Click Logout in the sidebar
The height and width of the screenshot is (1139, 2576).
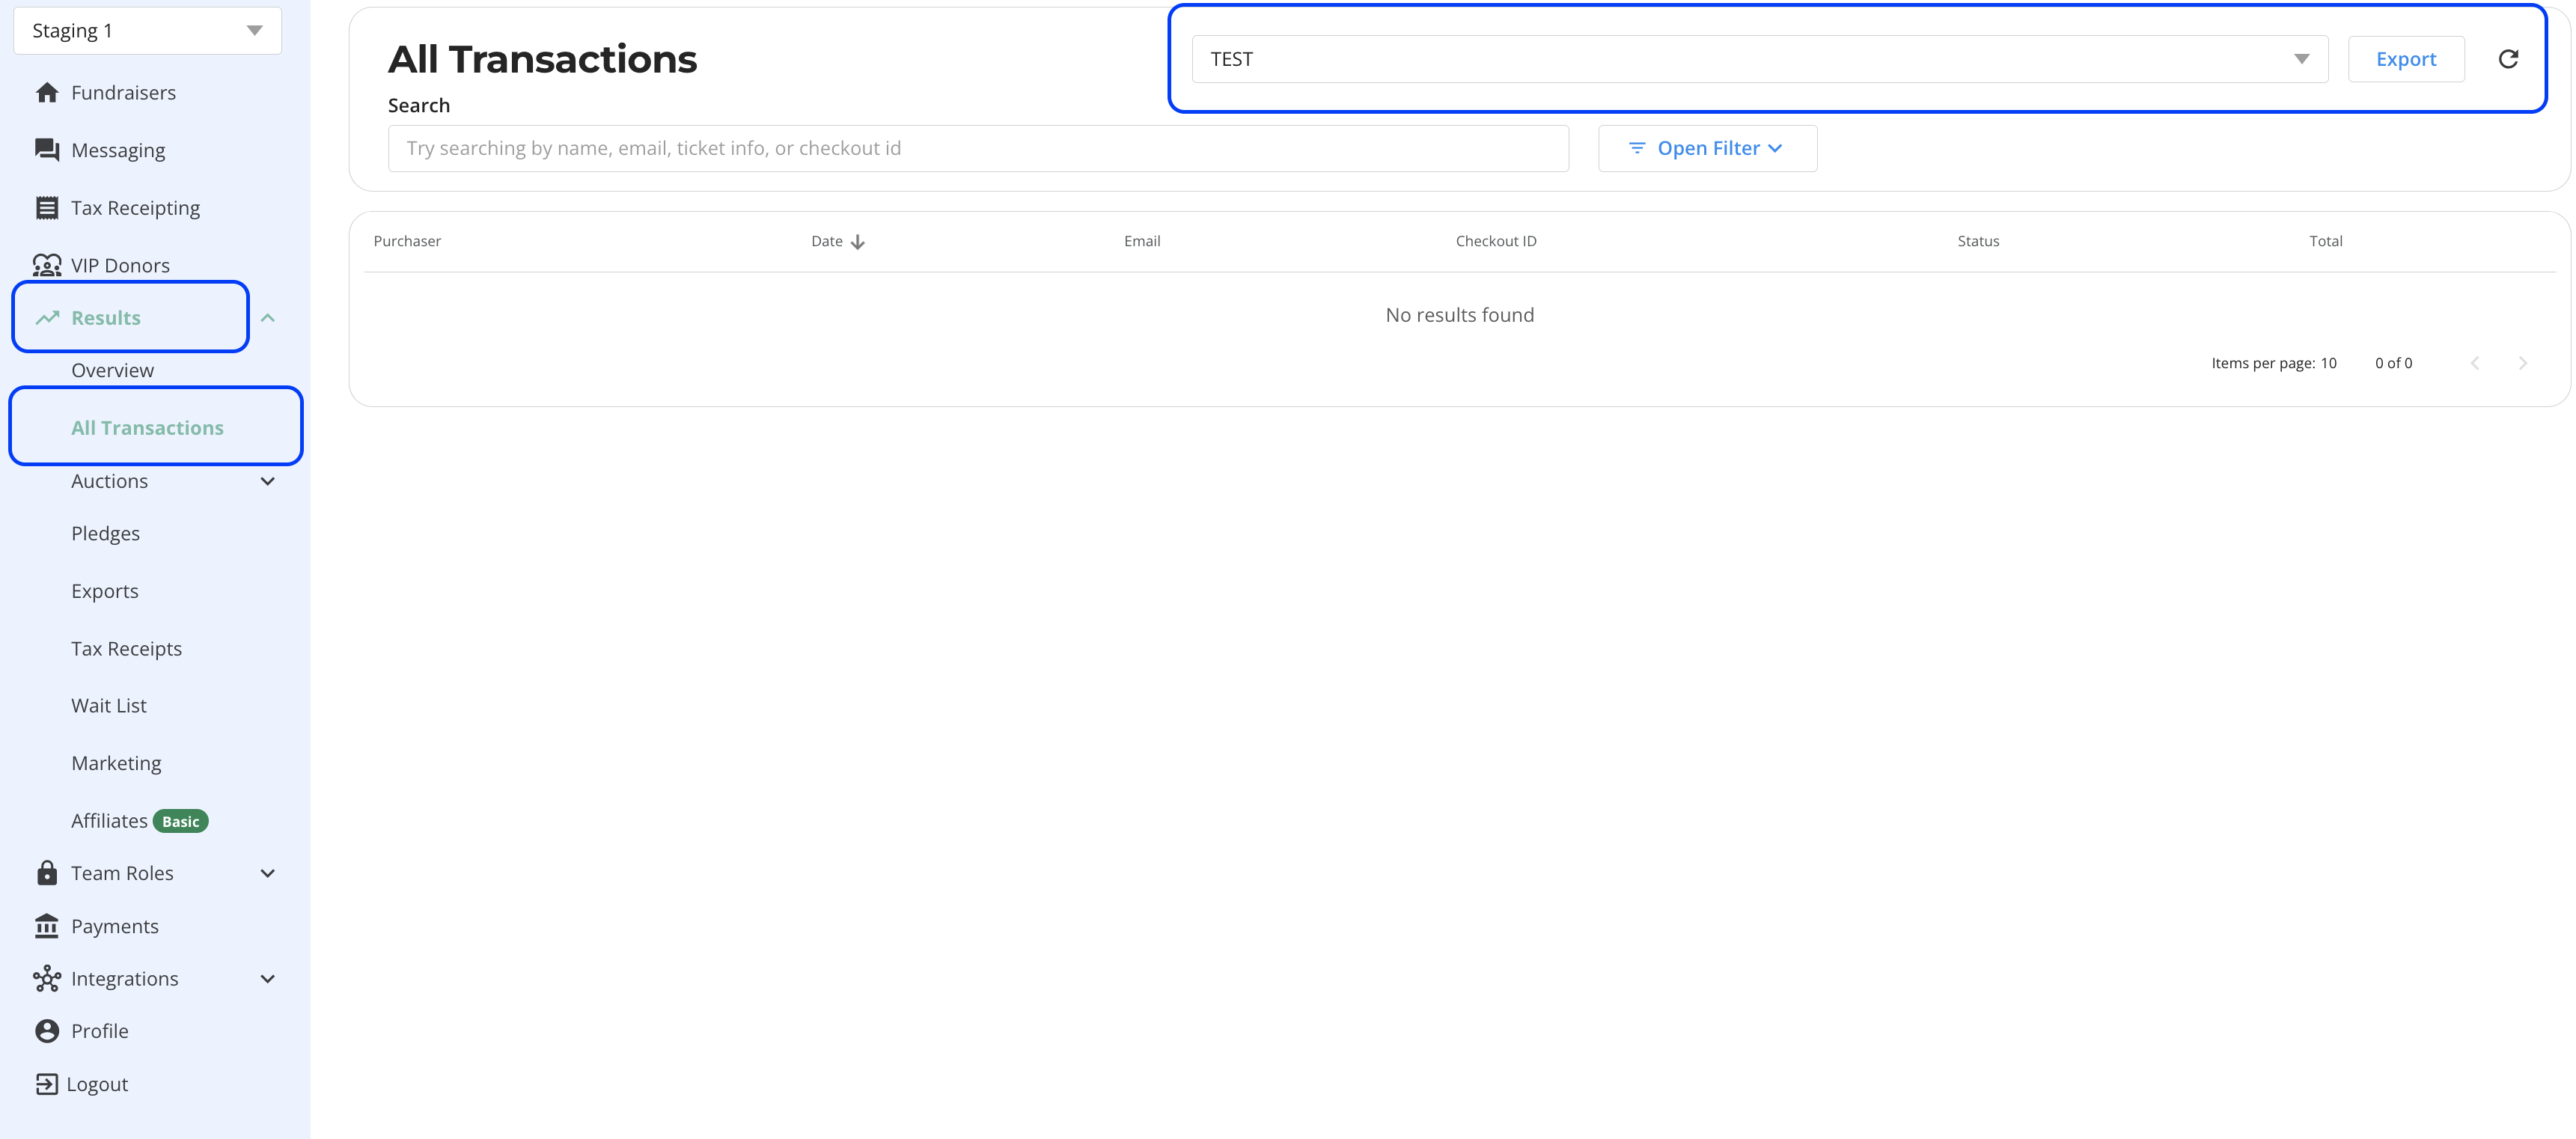click(97, 1084)
